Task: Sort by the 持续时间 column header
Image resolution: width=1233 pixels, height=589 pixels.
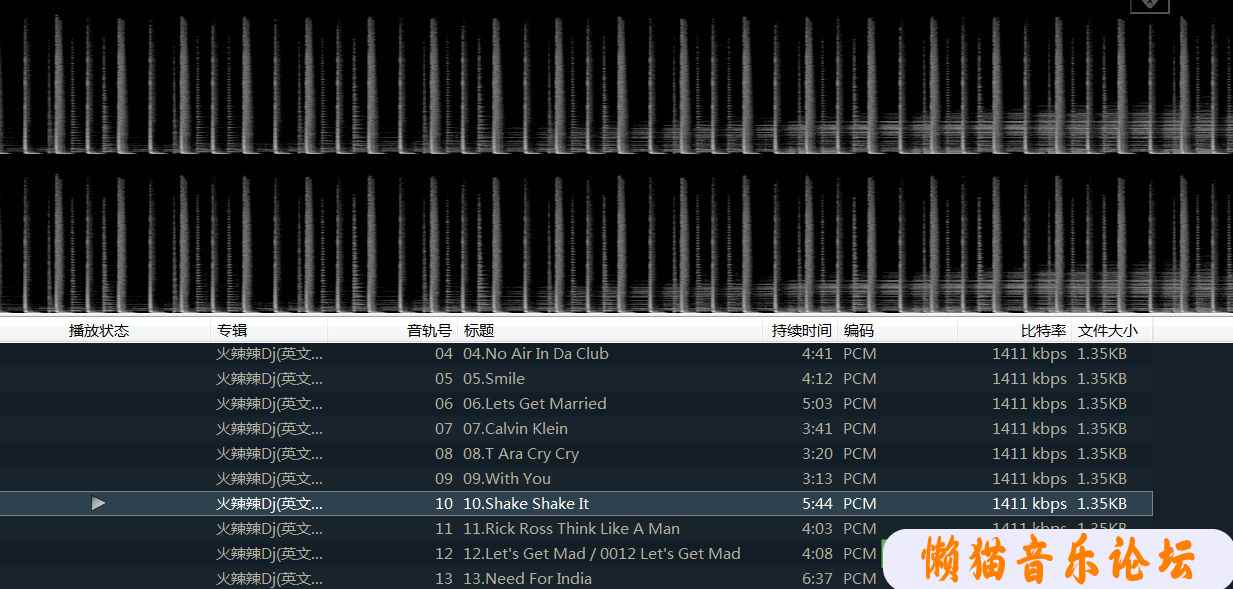Action: click(802, 330)
